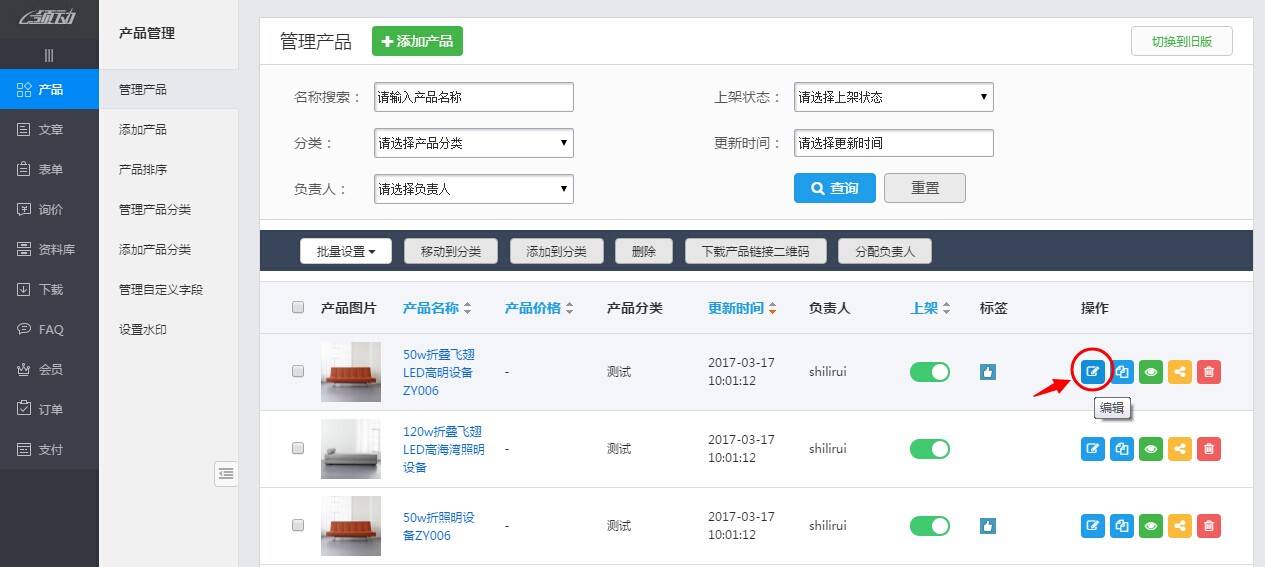
Task: Share the third product using share icon
Action: click(x=1180, y=526)
